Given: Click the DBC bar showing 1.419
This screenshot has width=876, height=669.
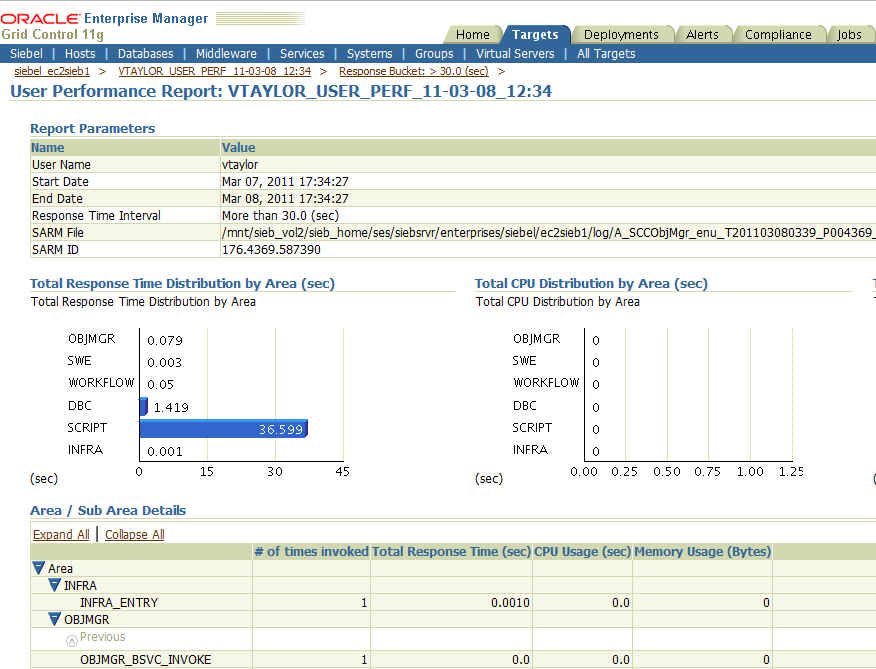Looking at the screenshot, I should pyautogui.click(x=144, y=406).
